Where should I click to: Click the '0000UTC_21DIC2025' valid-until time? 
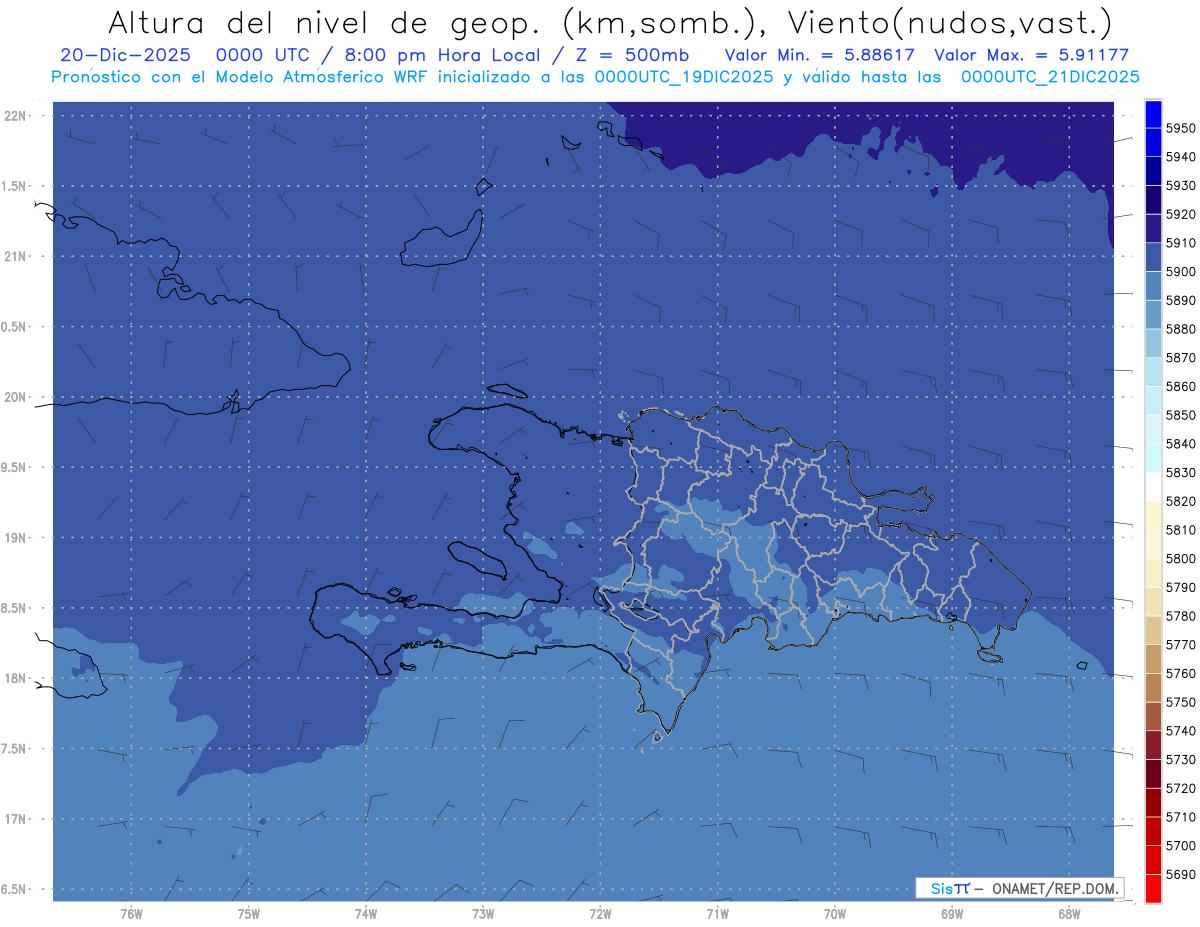pos(1050,76)
